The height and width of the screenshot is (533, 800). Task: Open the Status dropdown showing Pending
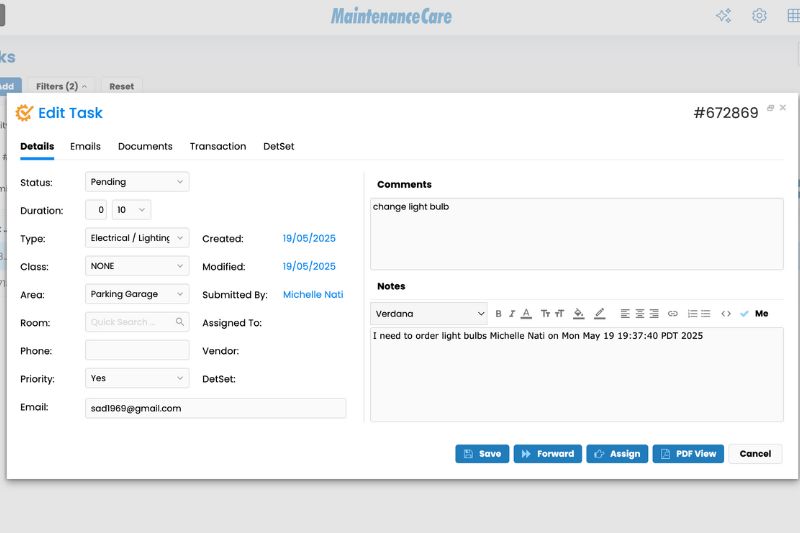pos(137,182)
